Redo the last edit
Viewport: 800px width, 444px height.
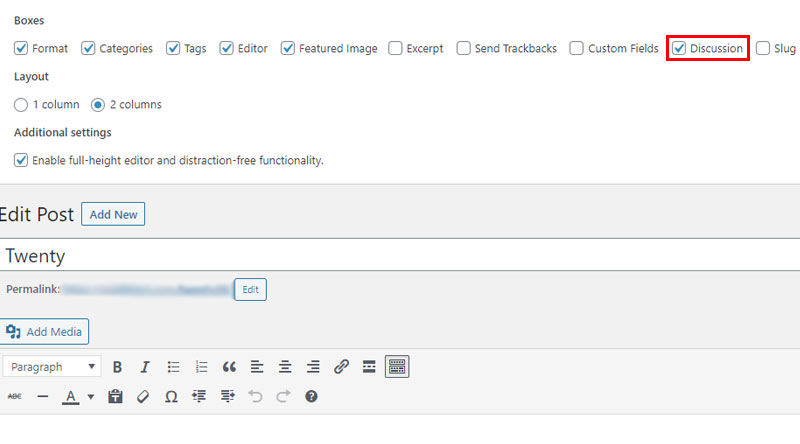pyautogui.click(x=284, y=397)
